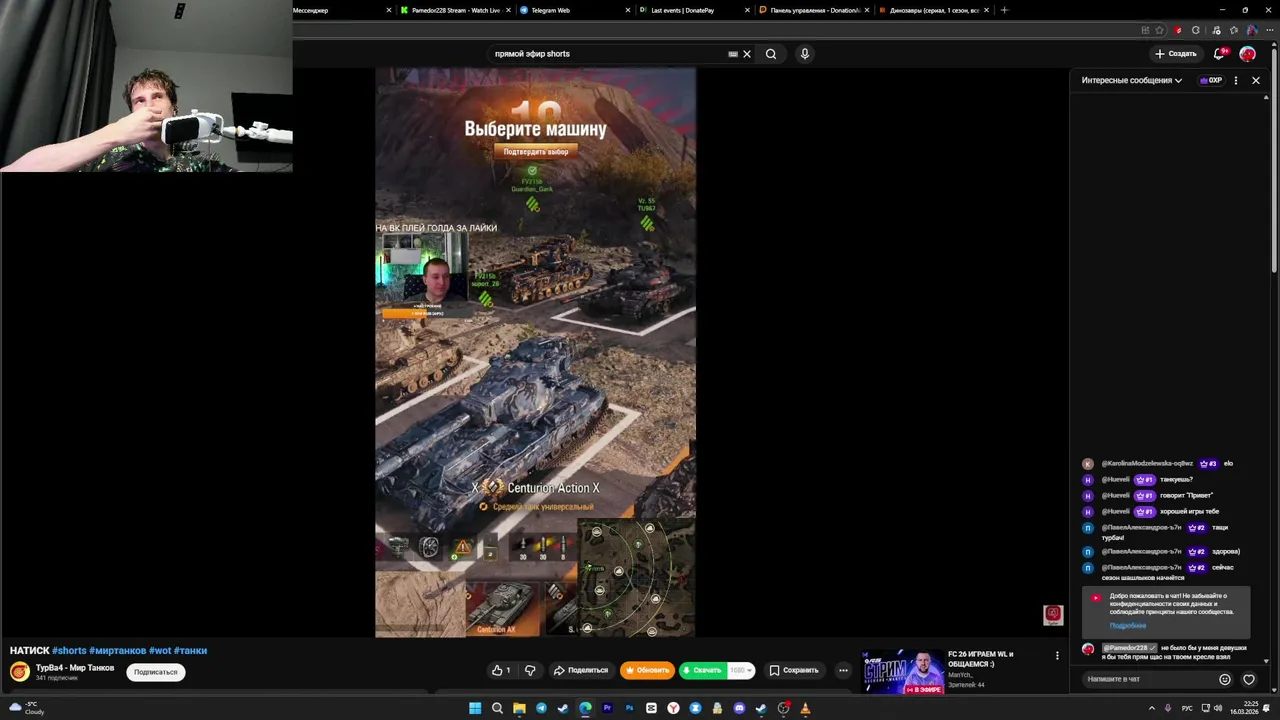Open FC 26 ИГРАЕМ WL stream thumbnail

(903, 672)
